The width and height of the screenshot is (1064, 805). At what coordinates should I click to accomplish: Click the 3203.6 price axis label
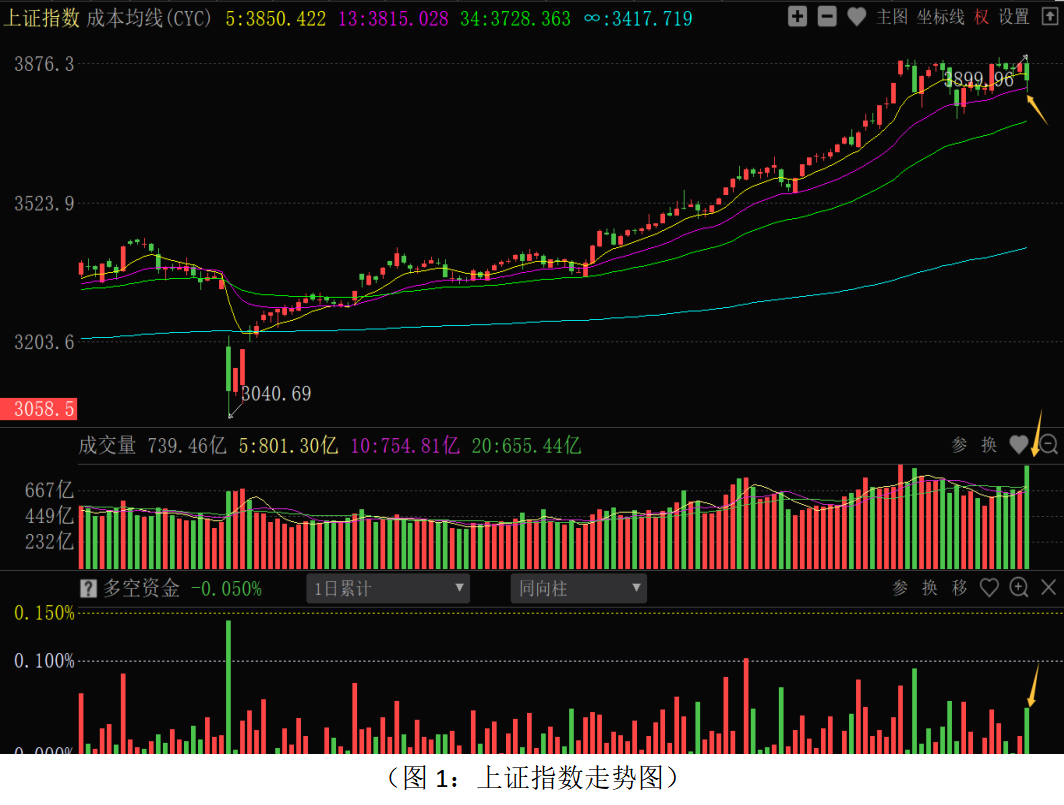click(44, 342)
